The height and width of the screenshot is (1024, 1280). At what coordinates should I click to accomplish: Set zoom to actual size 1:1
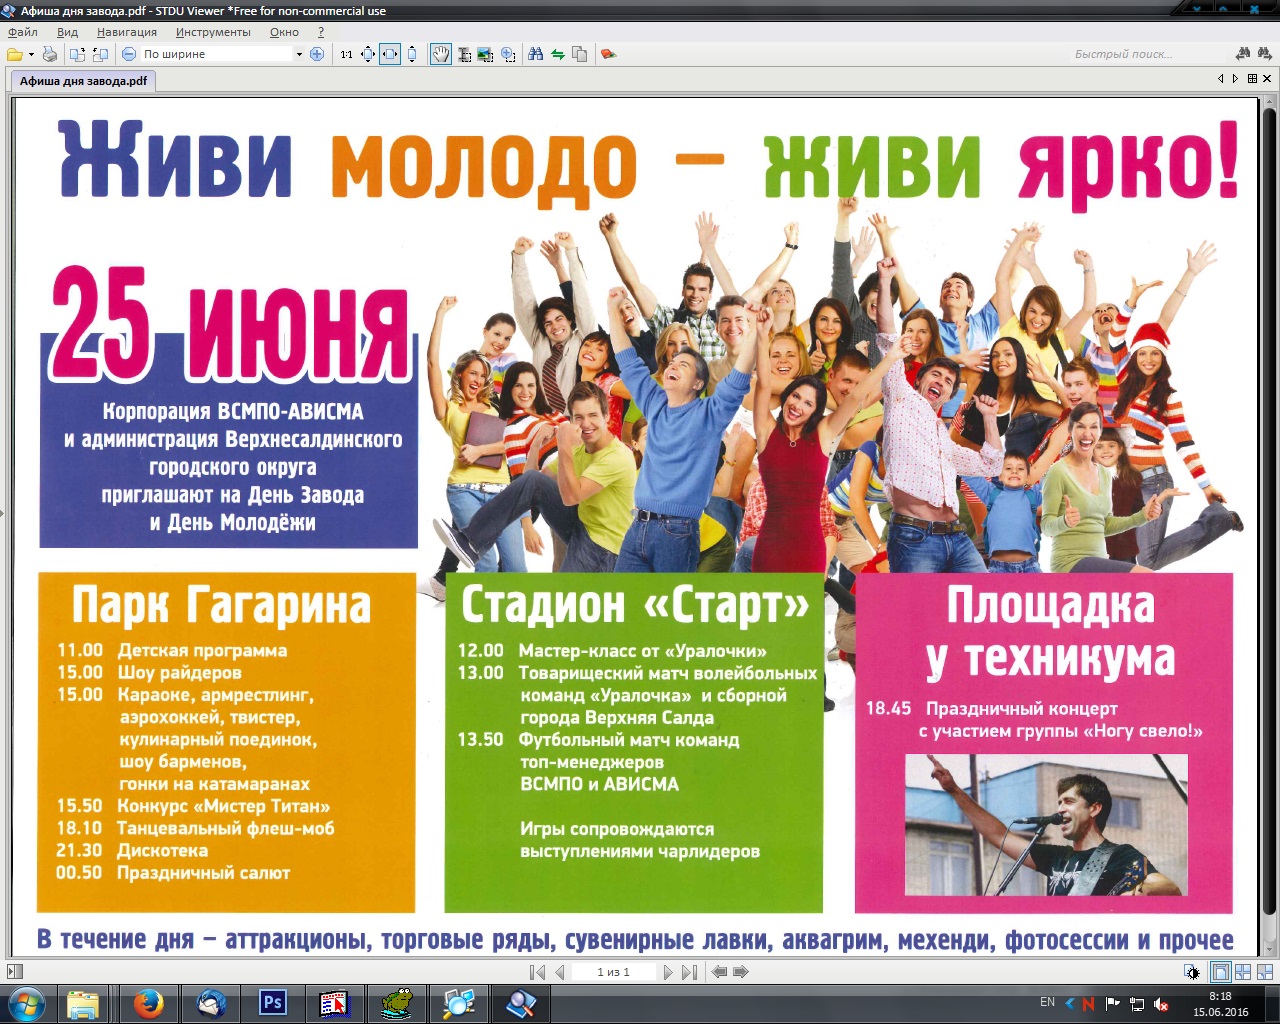(x=346, y=54)
